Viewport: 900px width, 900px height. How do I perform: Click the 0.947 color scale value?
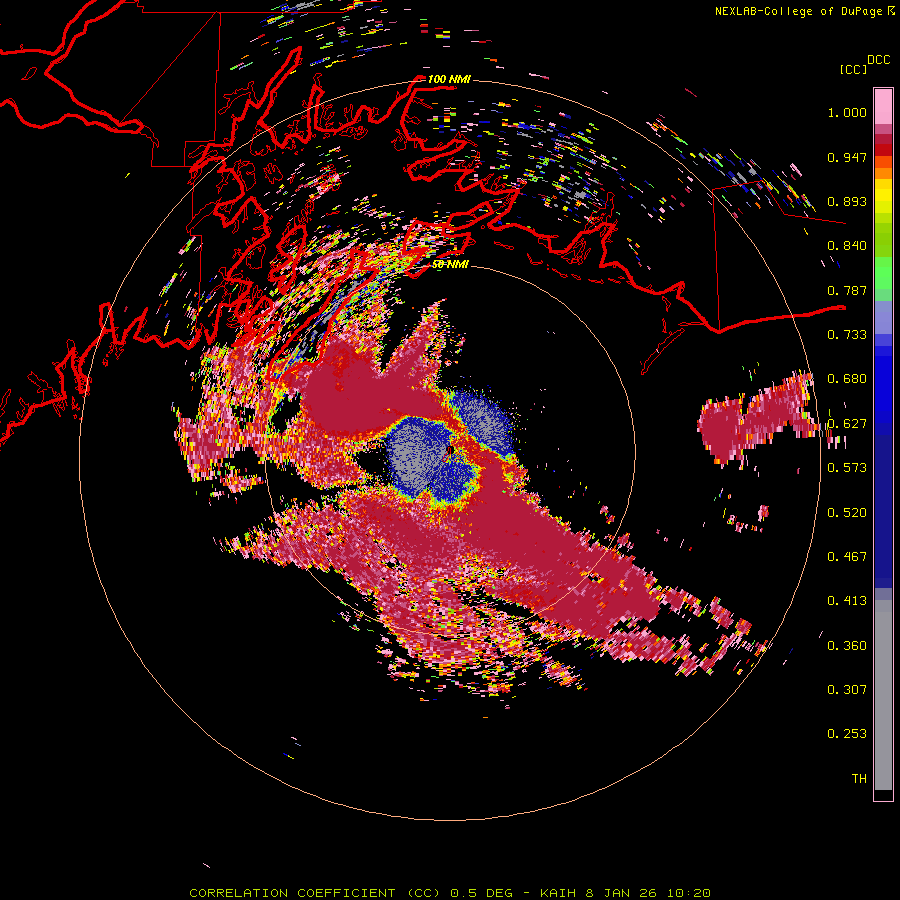(x=847, y=157)
